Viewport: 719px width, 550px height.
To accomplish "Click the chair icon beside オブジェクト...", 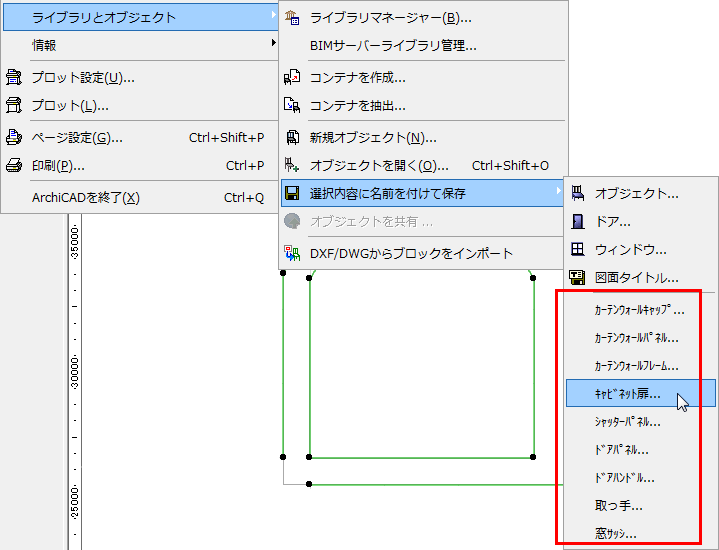I will pos(578,193).
